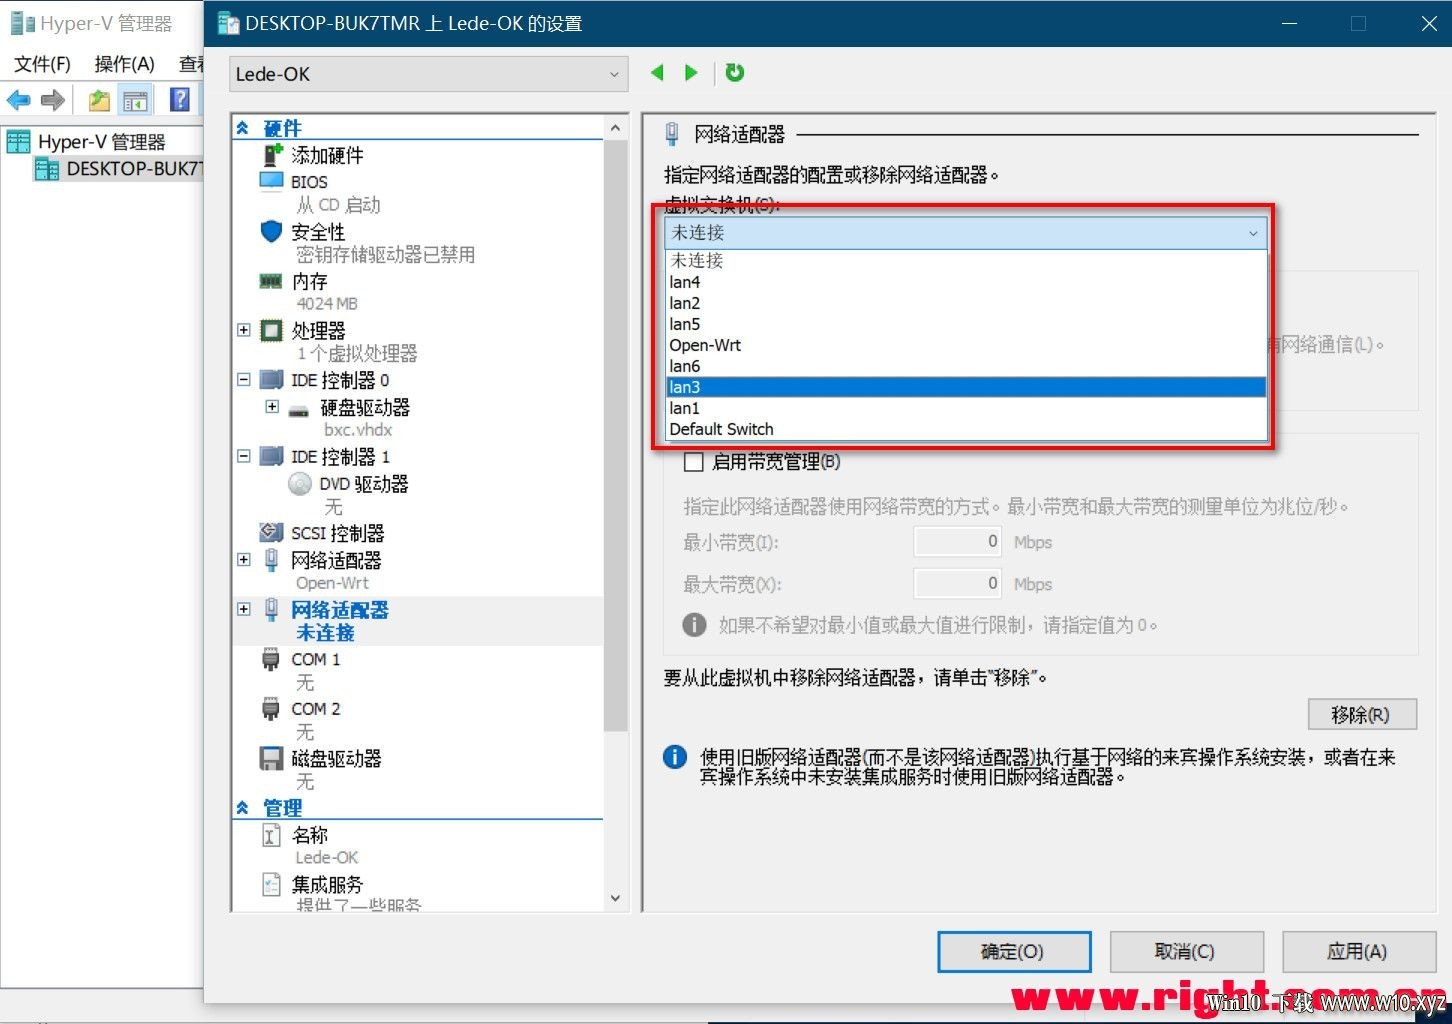The width and height of the screenshot is (1452, 1024).
Task: Choose highlighted lan3 in the switch list
Action: (x=966, y=387)
